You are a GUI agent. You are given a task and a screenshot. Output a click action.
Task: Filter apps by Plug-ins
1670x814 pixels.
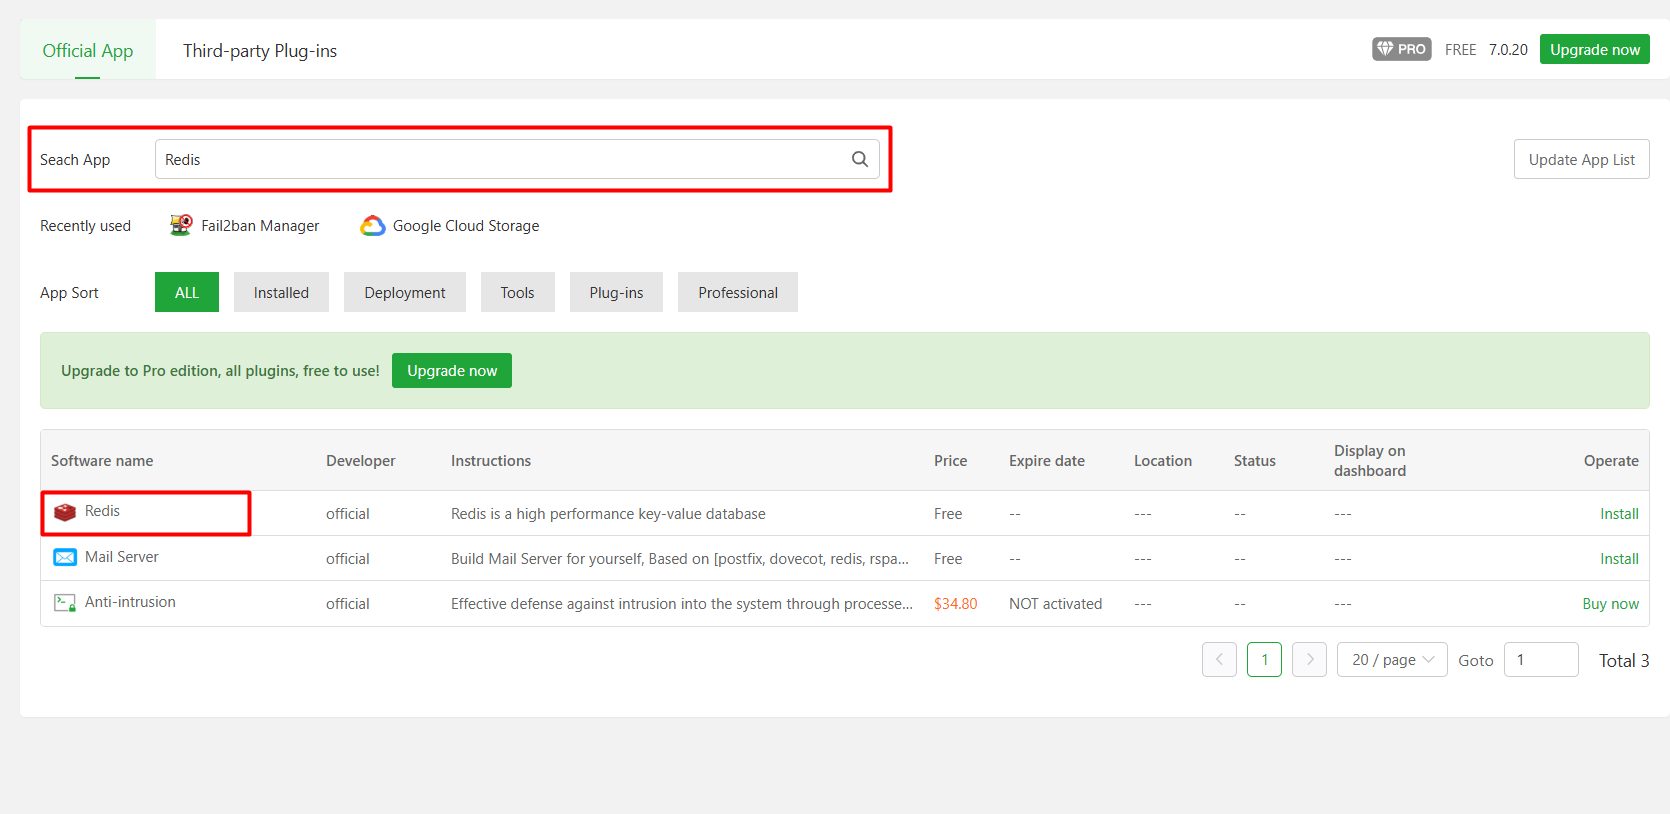click(x=616, y=292)
